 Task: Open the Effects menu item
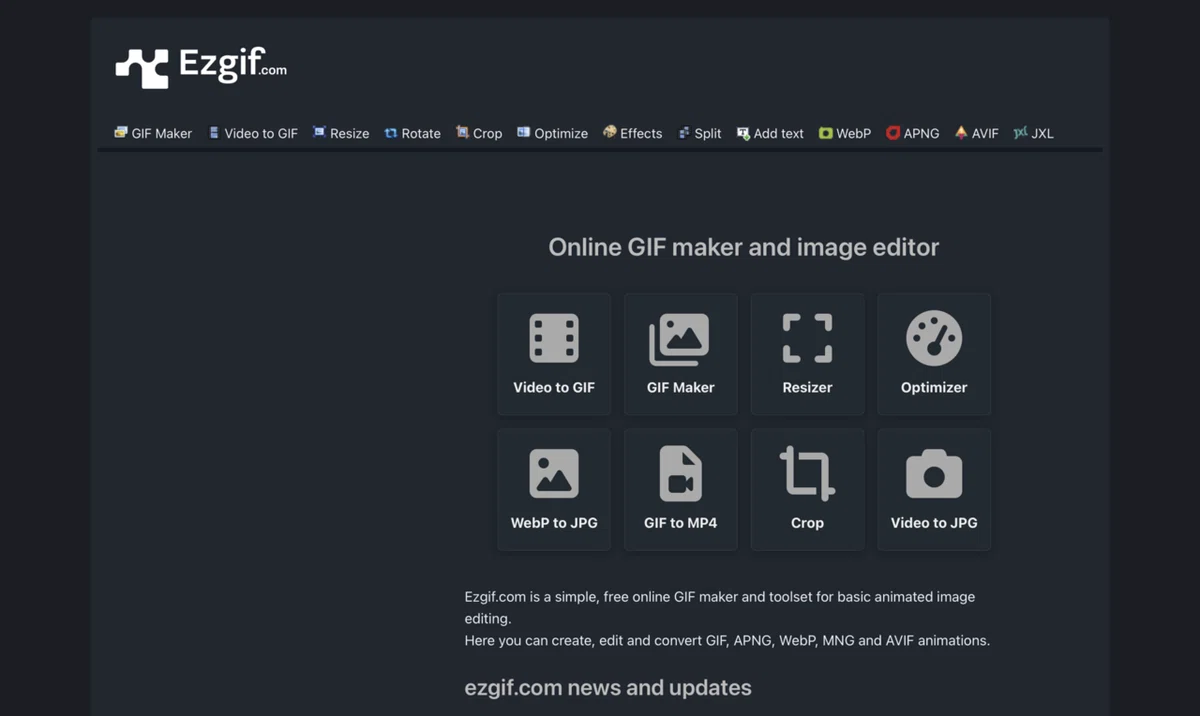[632, 133]
